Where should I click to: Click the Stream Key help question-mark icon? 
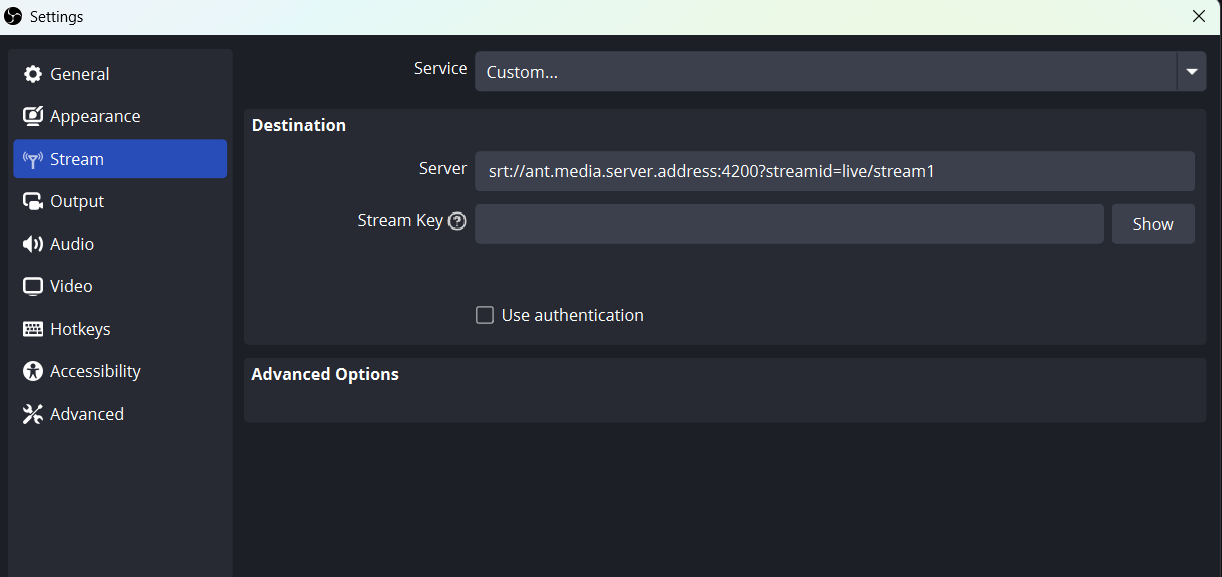[x=457, y=221]
